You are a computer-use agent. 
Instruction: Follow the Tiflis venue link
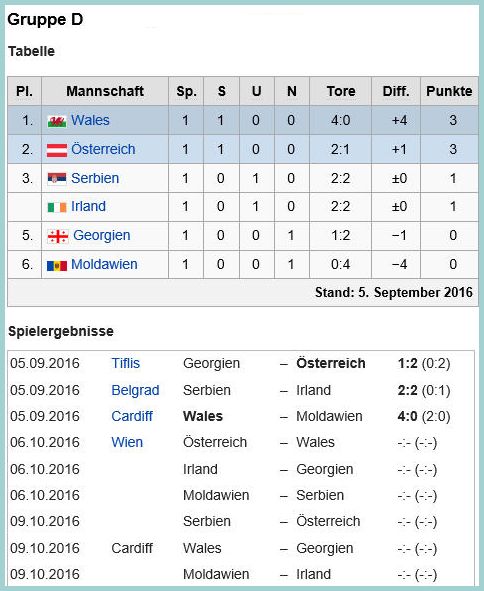[126, 363]
